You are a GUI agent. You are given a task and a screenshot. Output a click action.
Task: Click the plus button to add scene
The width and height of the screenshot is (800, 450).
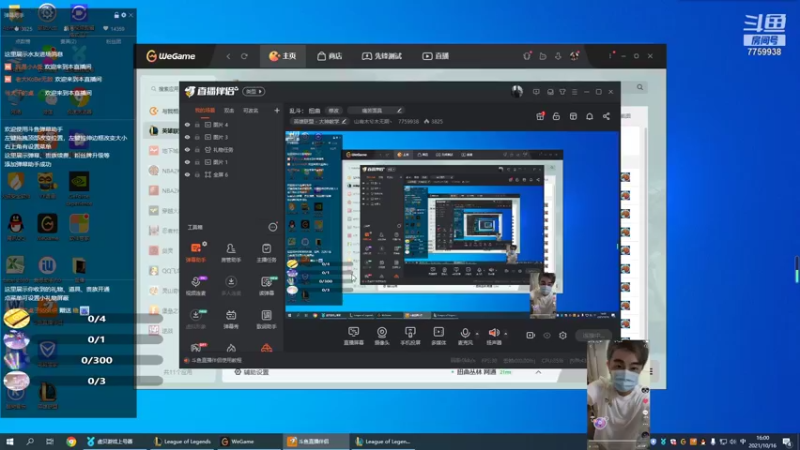(x=277, y=110)
